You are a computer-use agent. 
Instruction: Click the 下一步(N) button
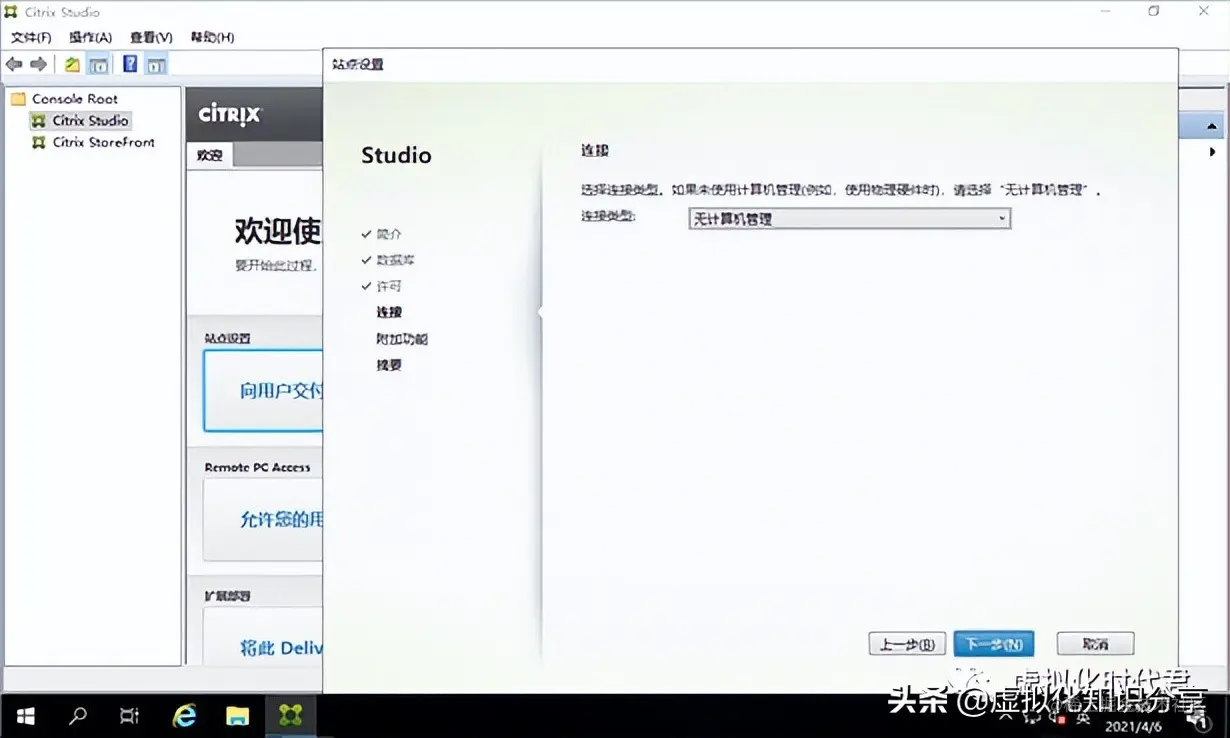[993, 643]
